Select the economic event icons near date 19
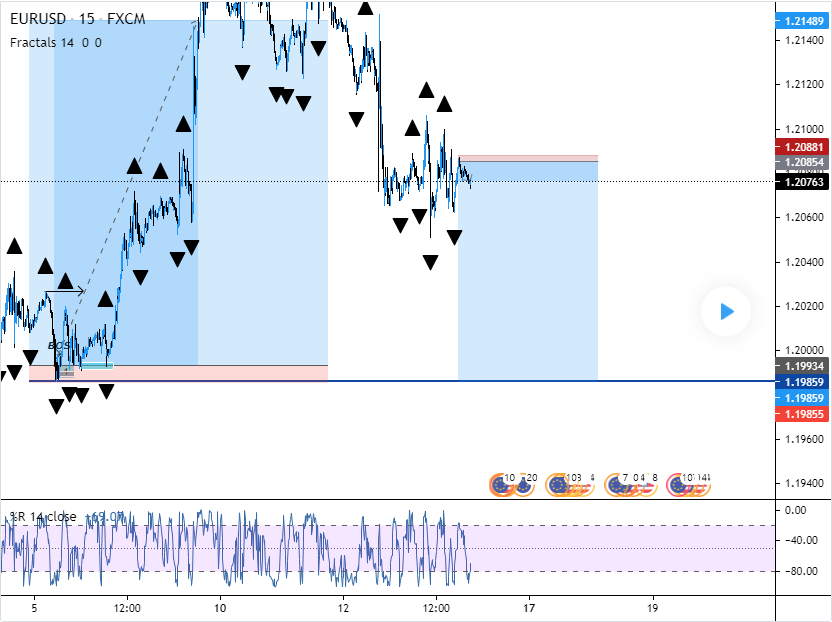This screenshot has height=622, width=832. (x=632, y=485)
